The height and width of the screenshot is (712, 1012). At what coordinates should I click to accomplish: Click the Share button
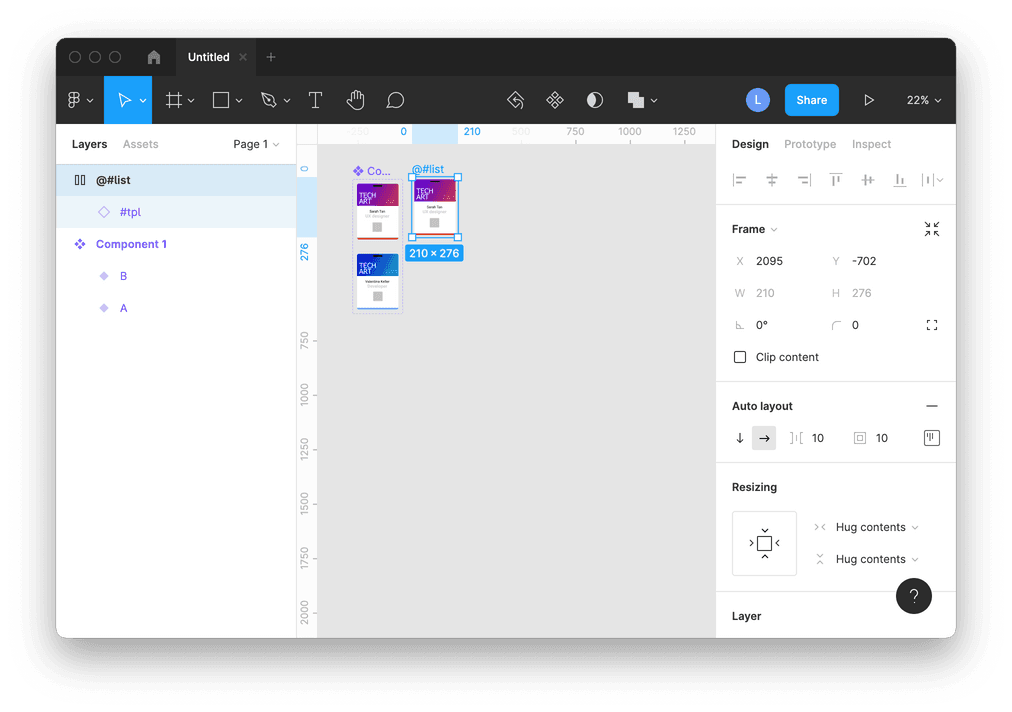point(811,100)
